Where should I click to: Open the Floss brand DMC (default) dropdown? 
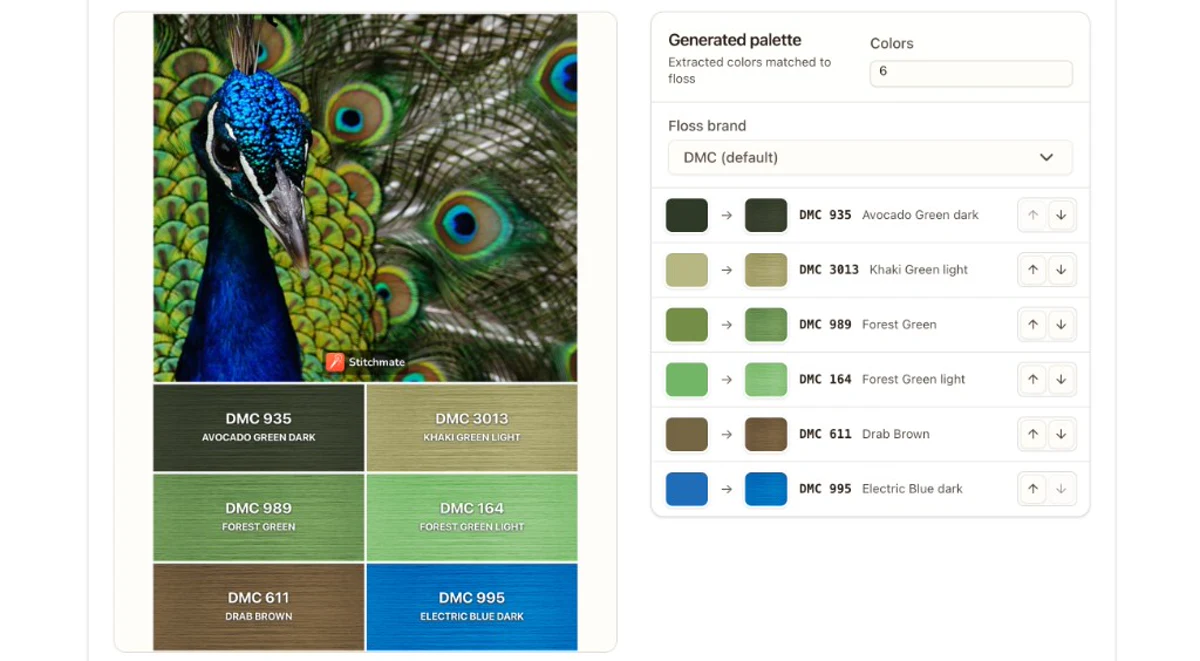(x=870, y=158)
